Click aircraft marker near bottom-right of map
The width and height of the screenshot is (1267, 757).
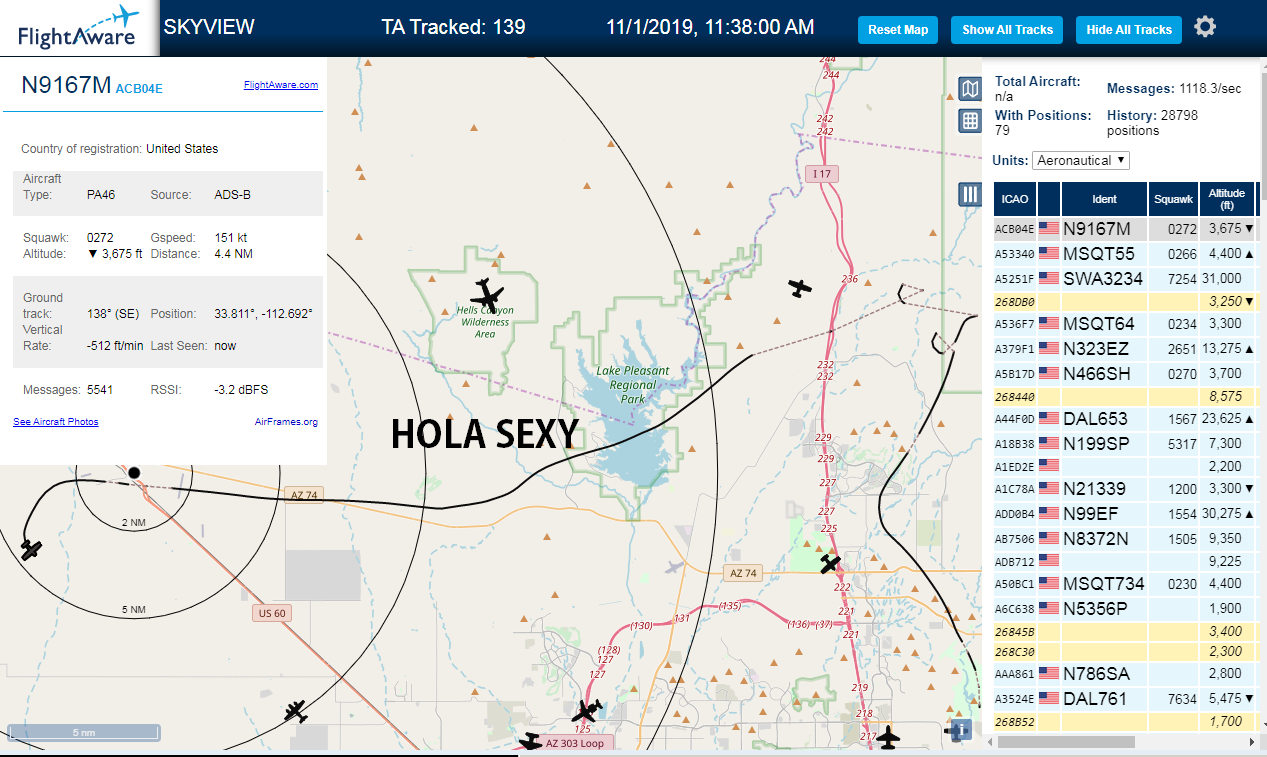tap(888, 739)
